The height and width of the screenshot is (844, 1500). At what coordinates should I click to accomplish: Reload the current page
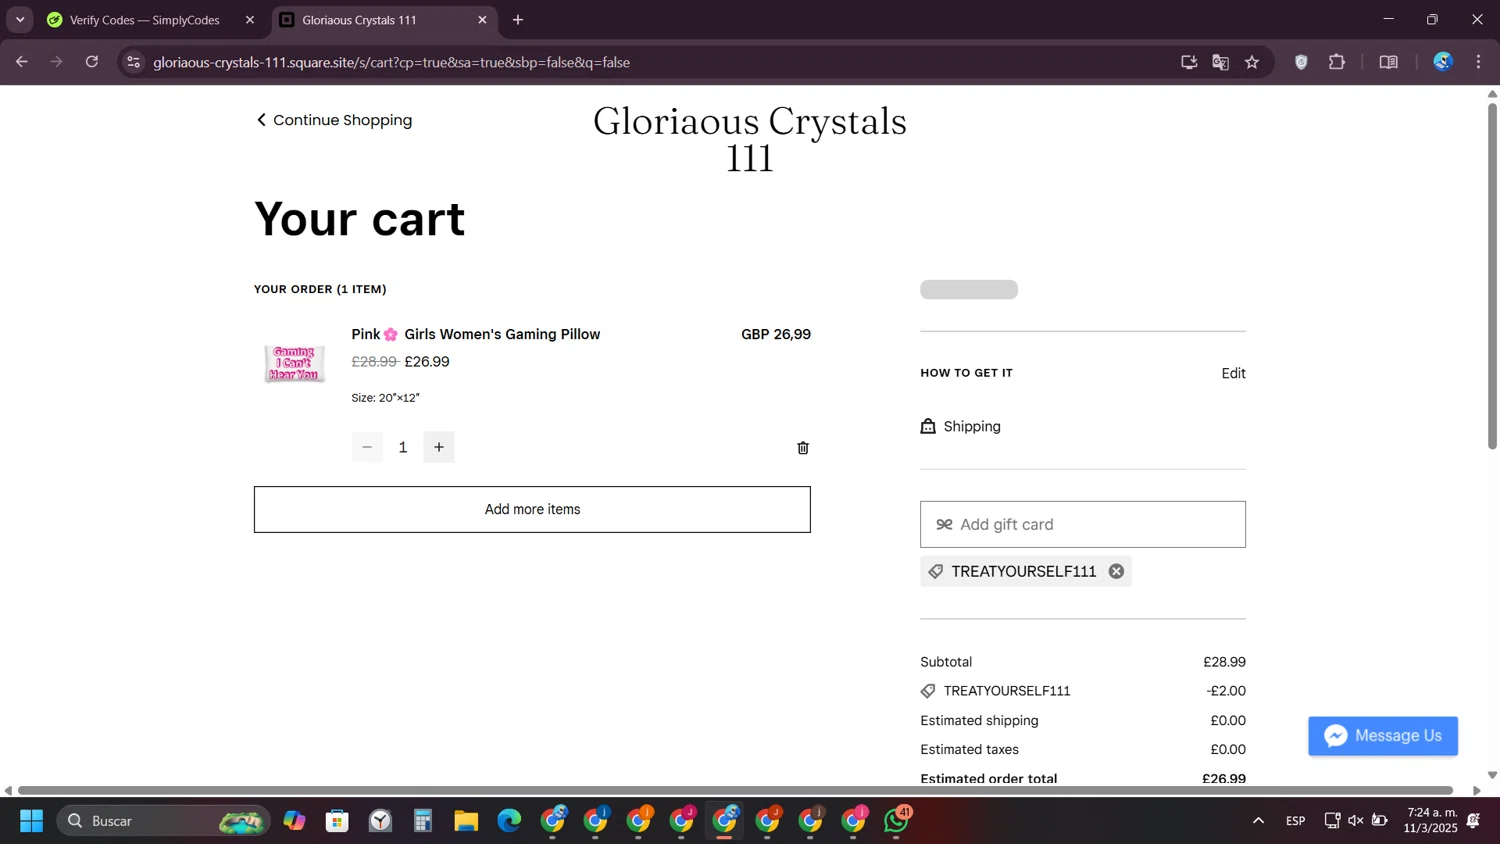tap(92, 62)
